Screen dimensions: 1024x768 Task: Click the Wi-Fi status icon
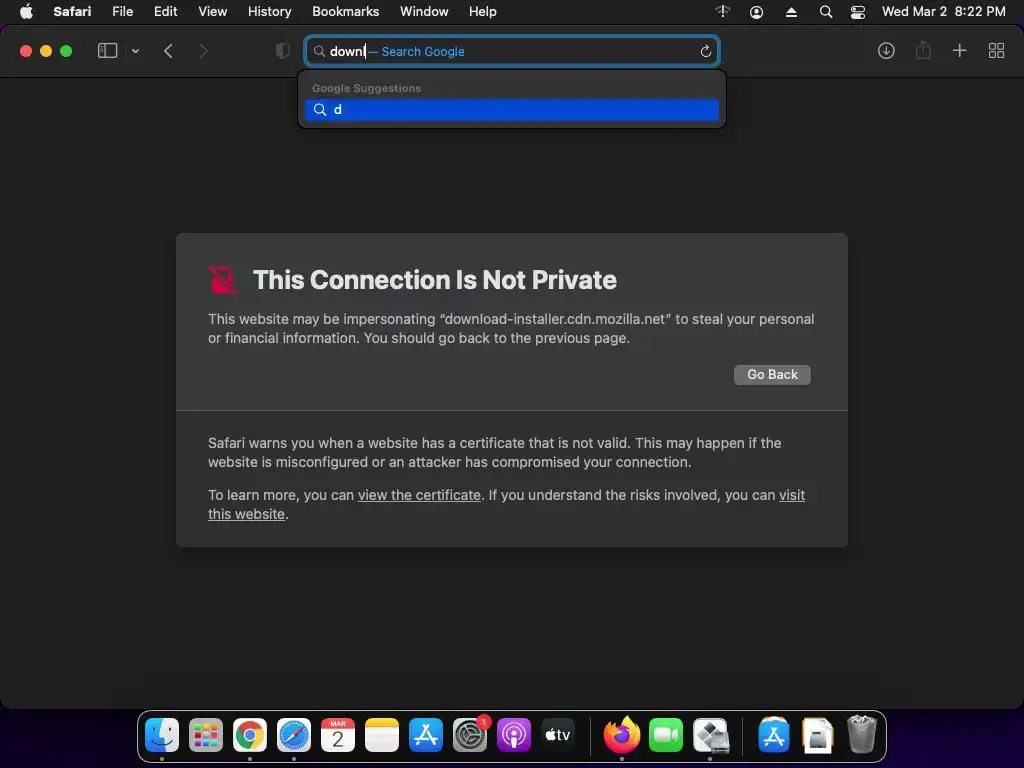pos(722,12)
